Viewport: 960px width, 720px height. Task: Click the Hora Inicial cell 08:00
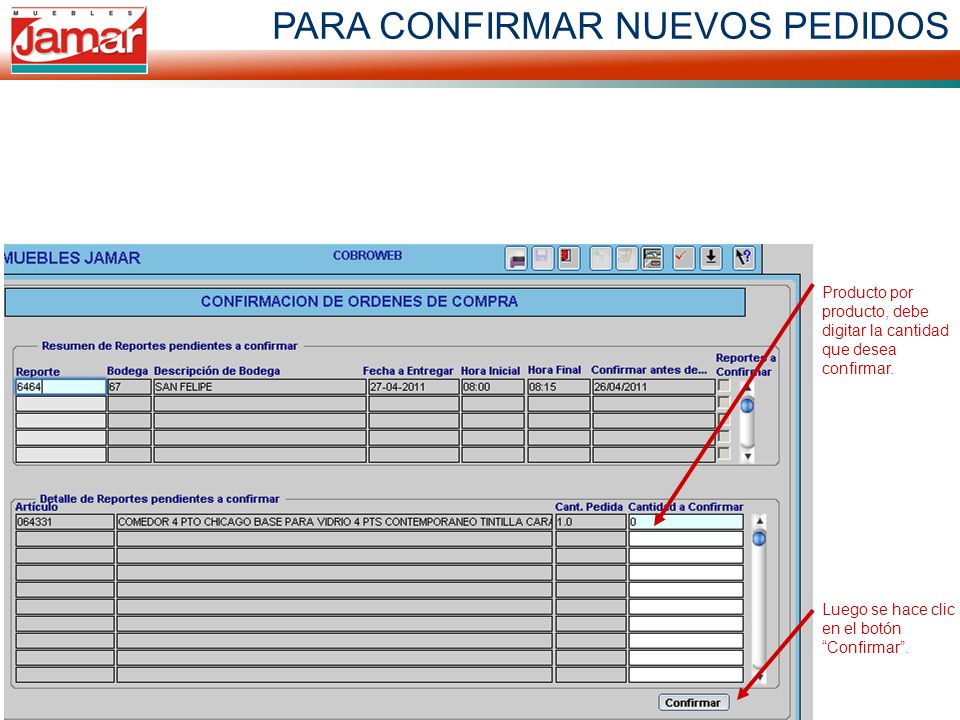(x=493, y=387)
